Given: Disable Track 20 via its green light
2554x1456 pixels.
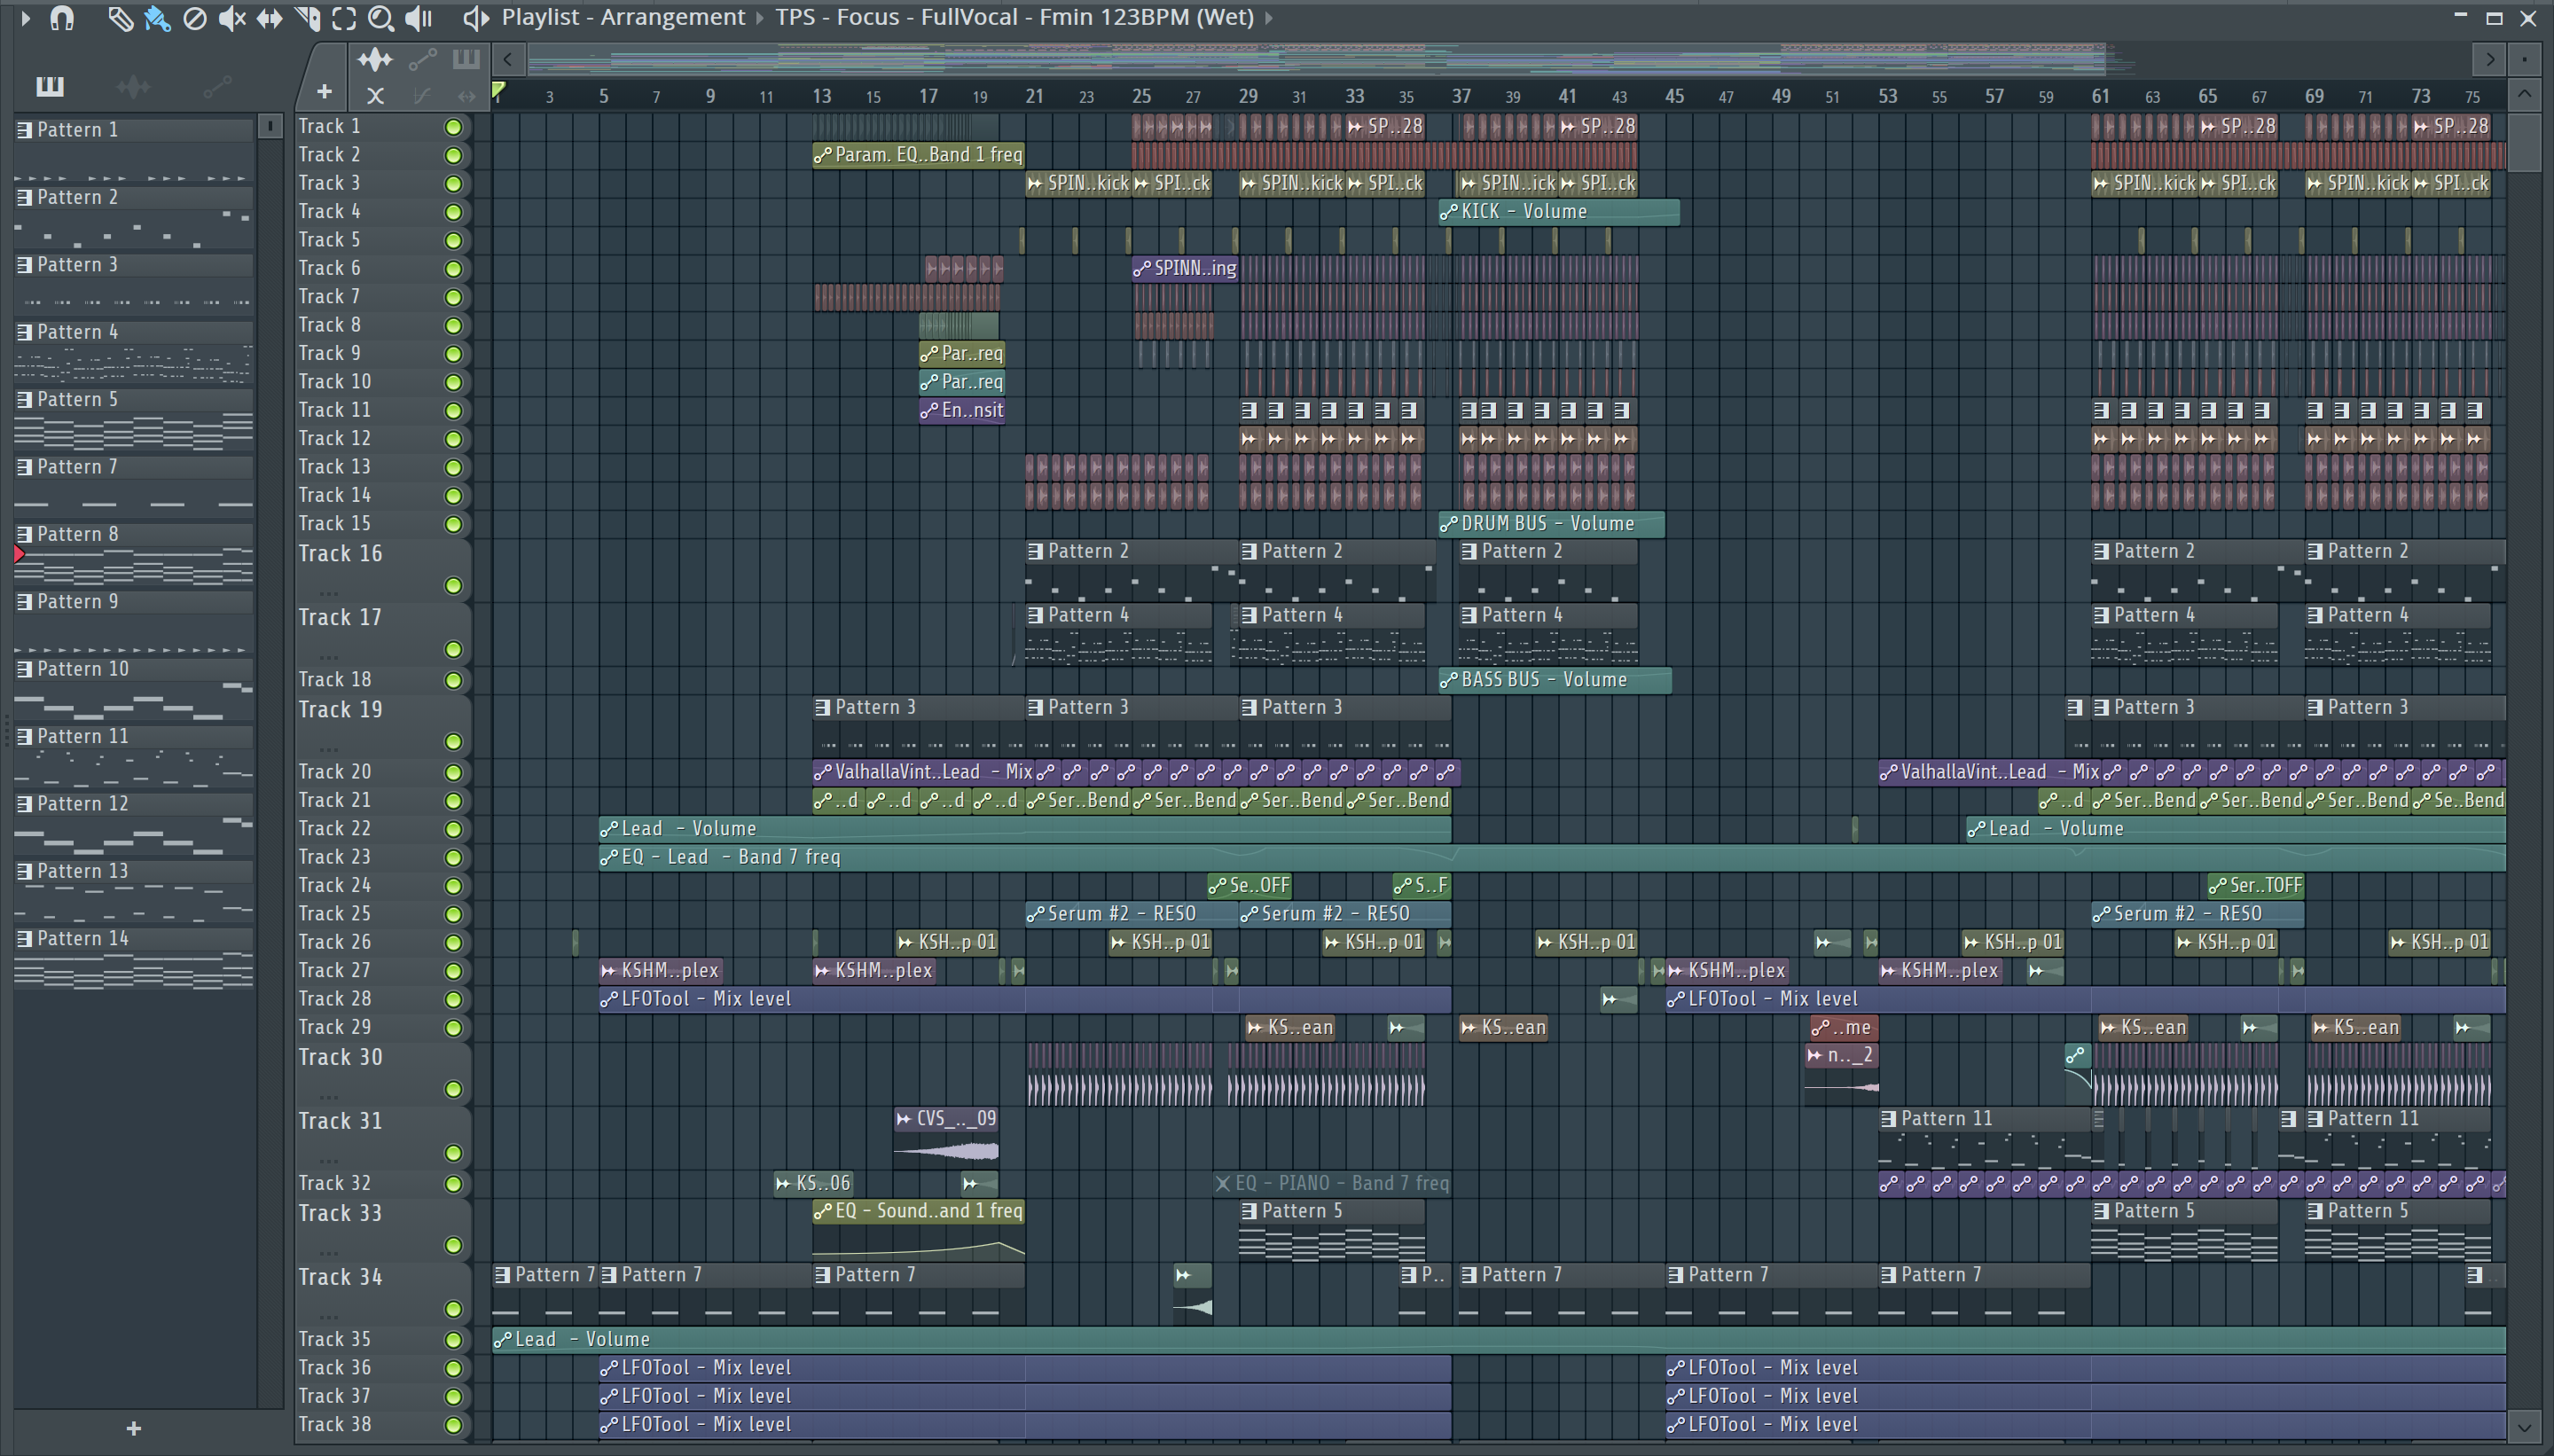Looking at the screenshot, I should (x=453, y=773).
